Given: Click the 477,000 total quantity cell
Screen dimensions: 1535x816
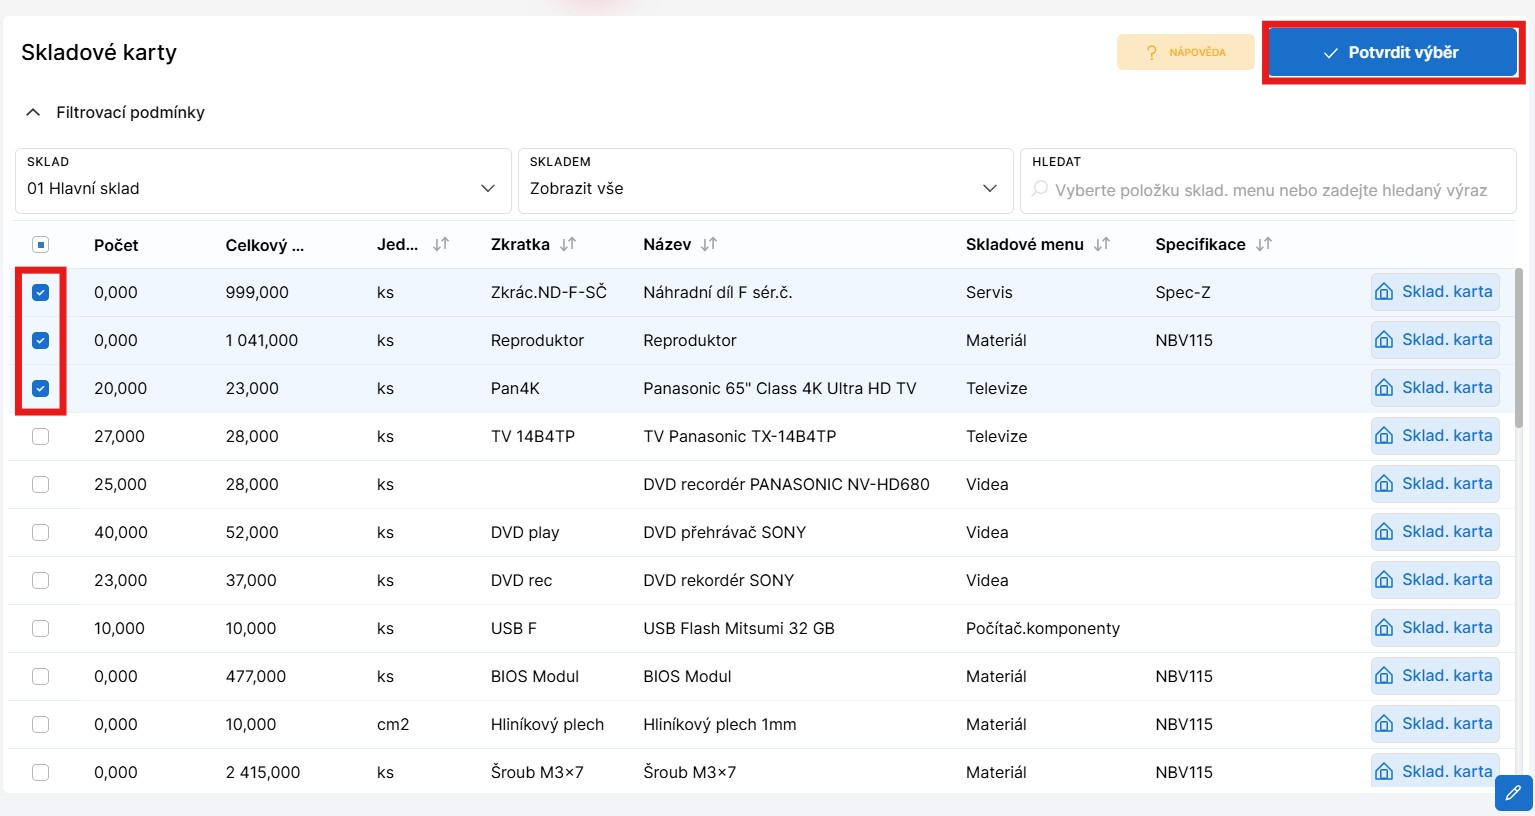Looking at the screenshot, I should tap(256, 676).
